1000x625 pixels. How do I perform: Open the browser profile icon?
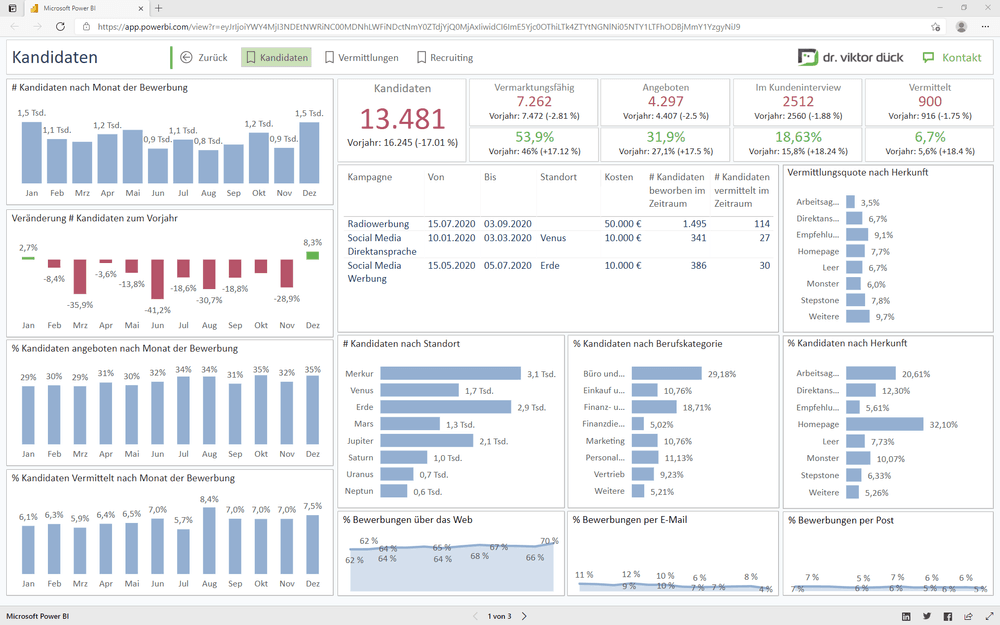point(961,27)
